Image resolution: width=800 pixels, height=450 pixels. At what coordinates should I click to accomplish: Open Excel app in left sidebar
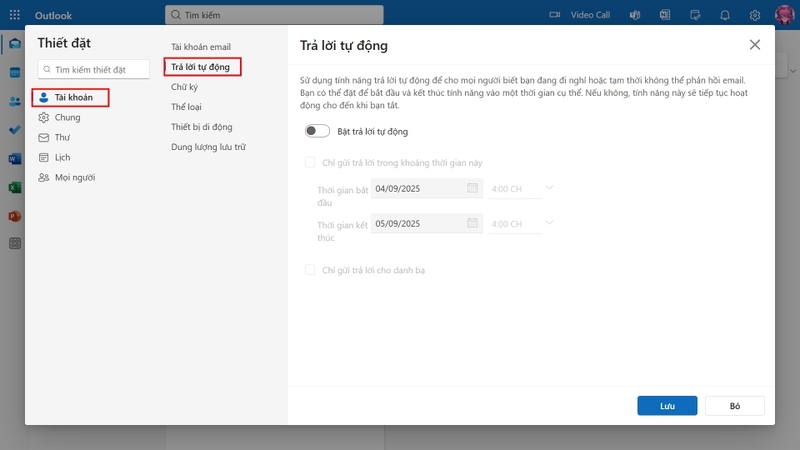click(15, 187)
